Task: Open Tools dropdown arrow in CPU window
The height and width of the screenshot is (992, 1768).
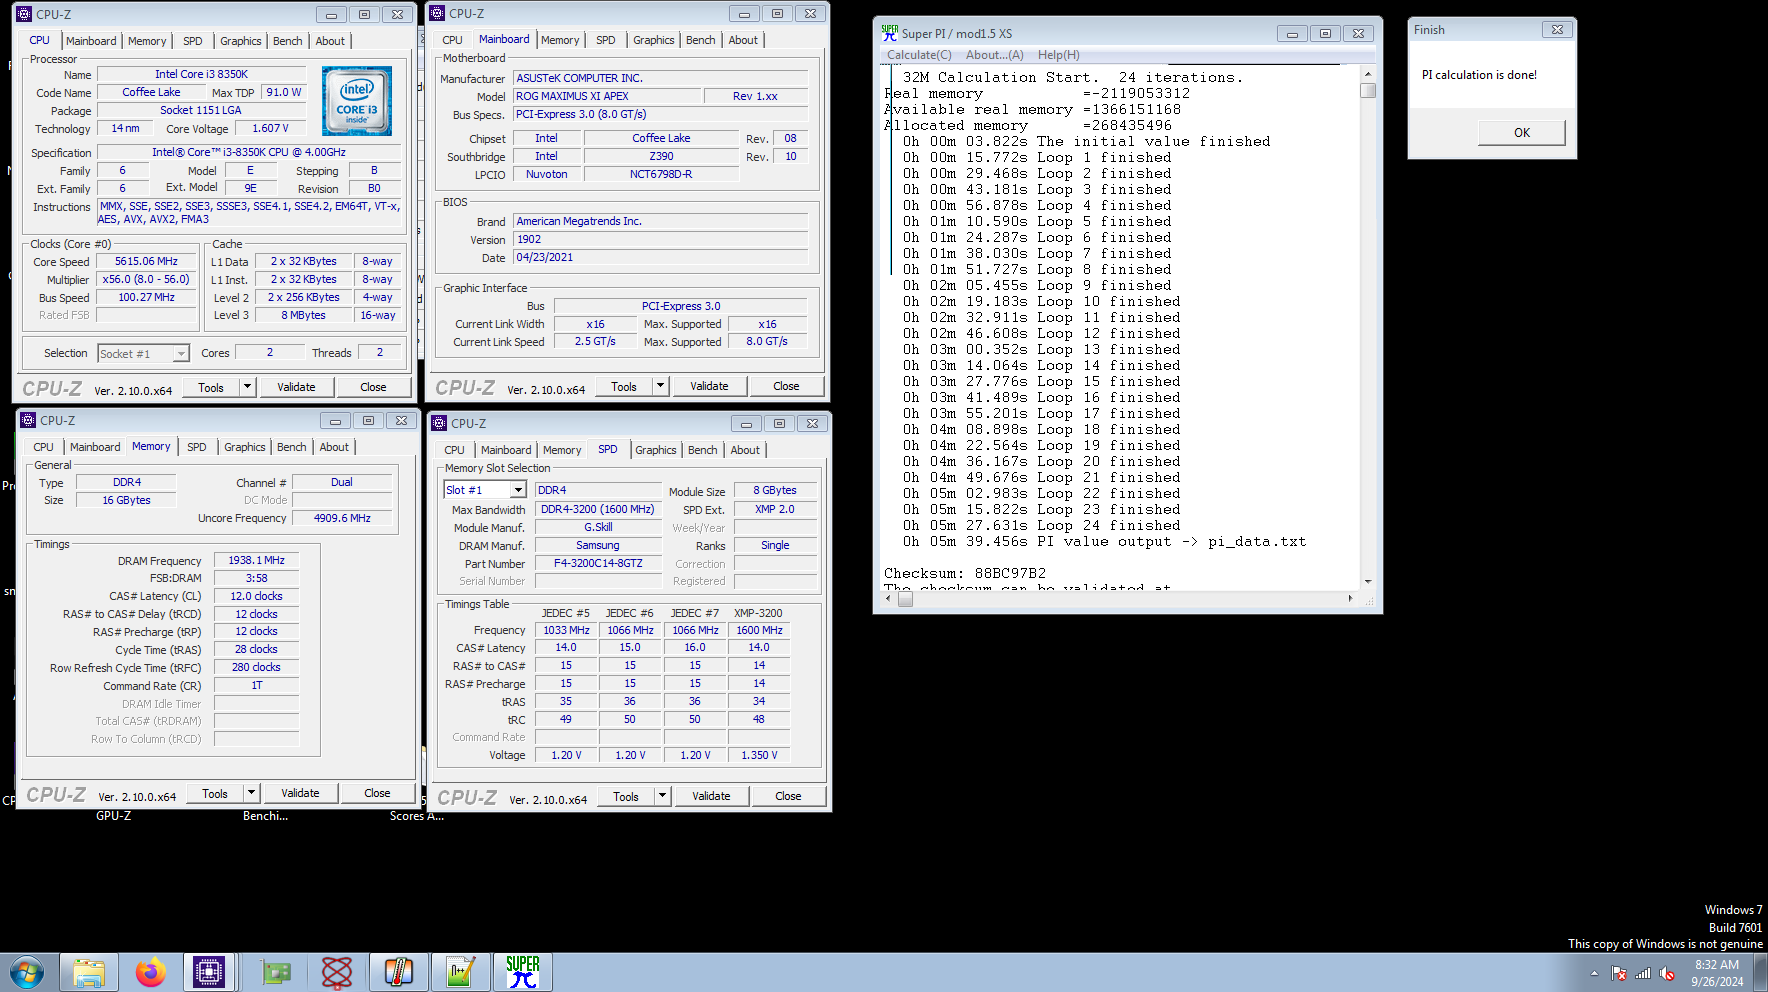Action: click(247, 387)
